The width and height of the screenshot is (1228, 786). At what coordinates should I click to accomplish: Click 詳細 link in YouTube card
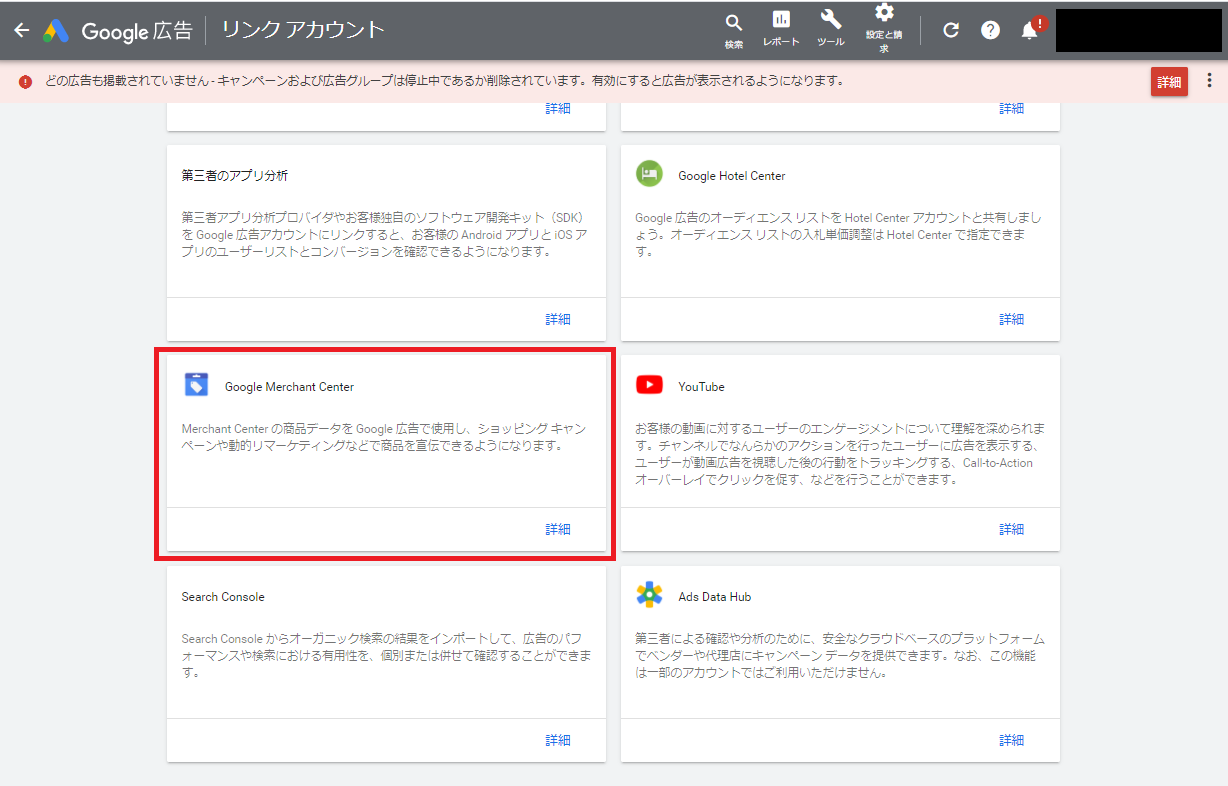(1012, 529)
